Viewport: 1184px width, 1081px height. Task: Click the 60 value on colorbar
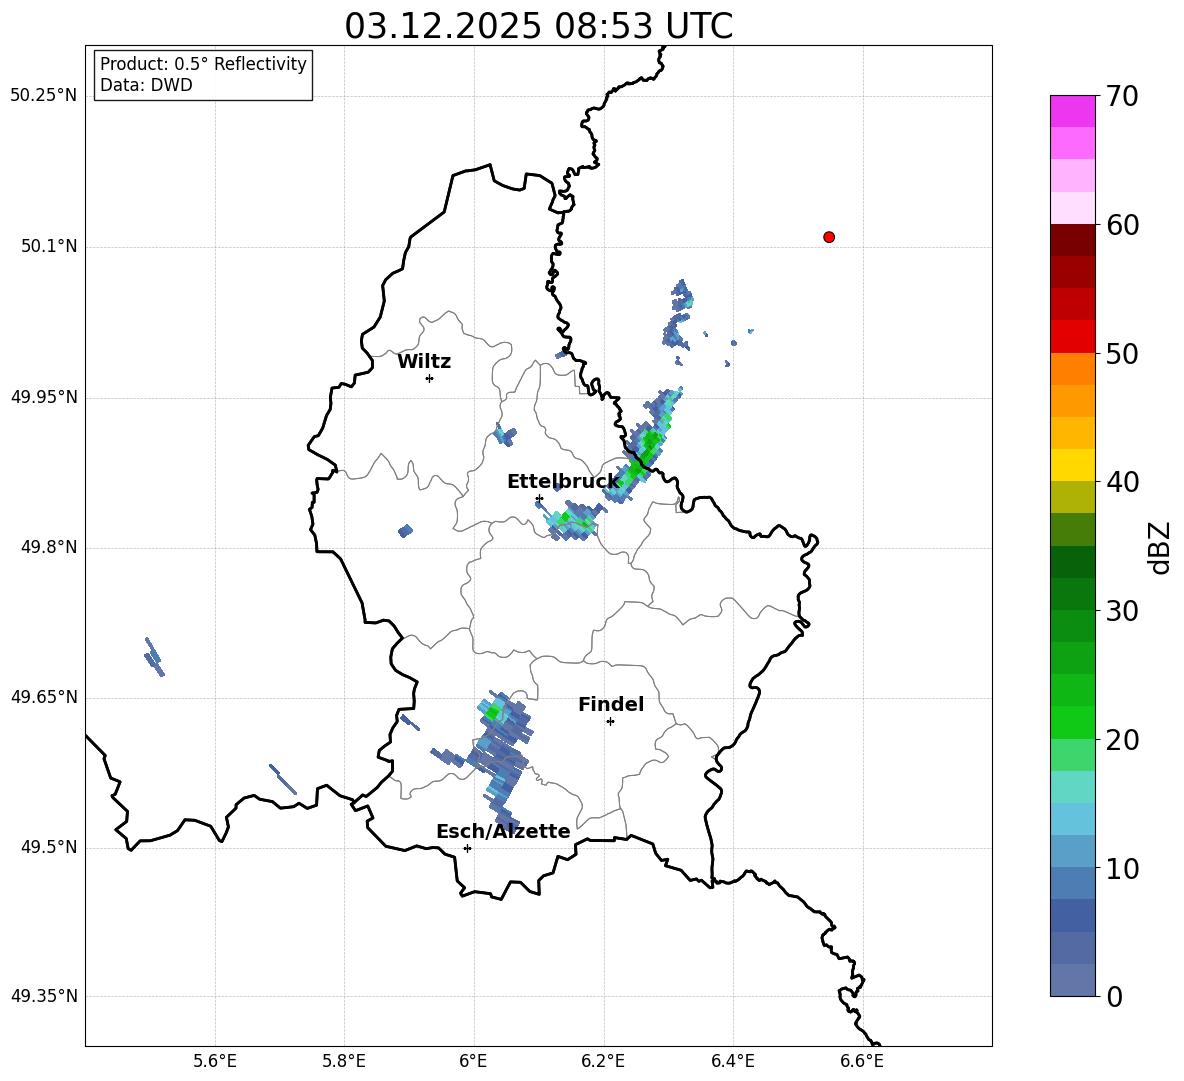click(x=1122, y=225)
